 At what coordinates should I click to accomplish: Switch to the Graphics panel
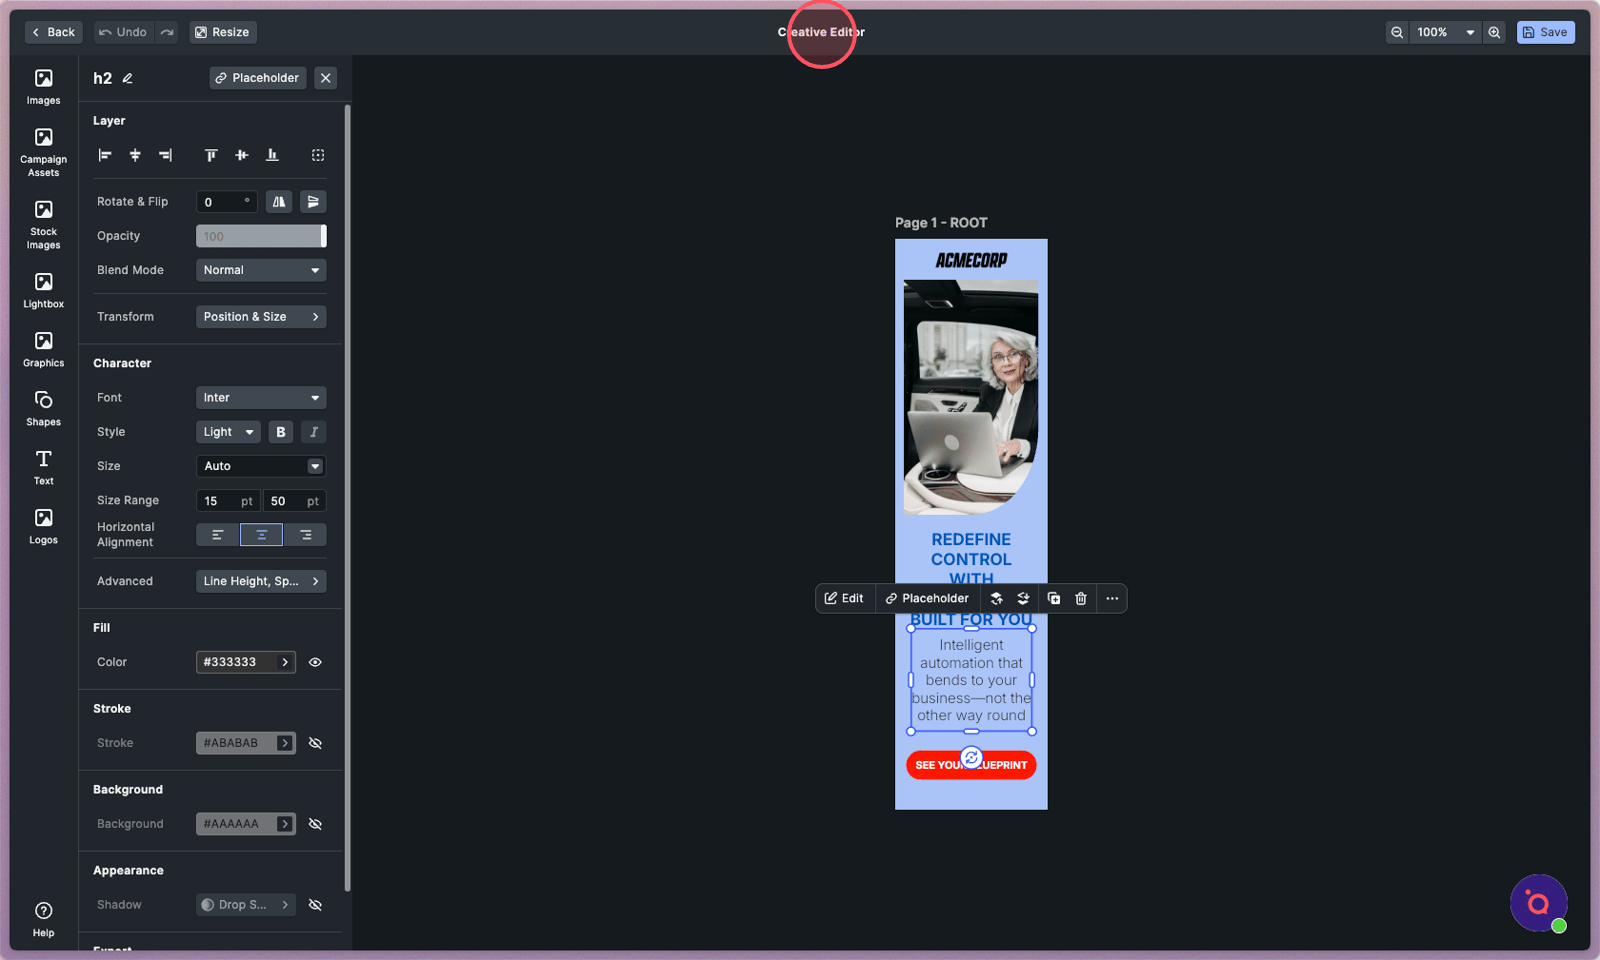pyautogui.click(x=43, y=349)
